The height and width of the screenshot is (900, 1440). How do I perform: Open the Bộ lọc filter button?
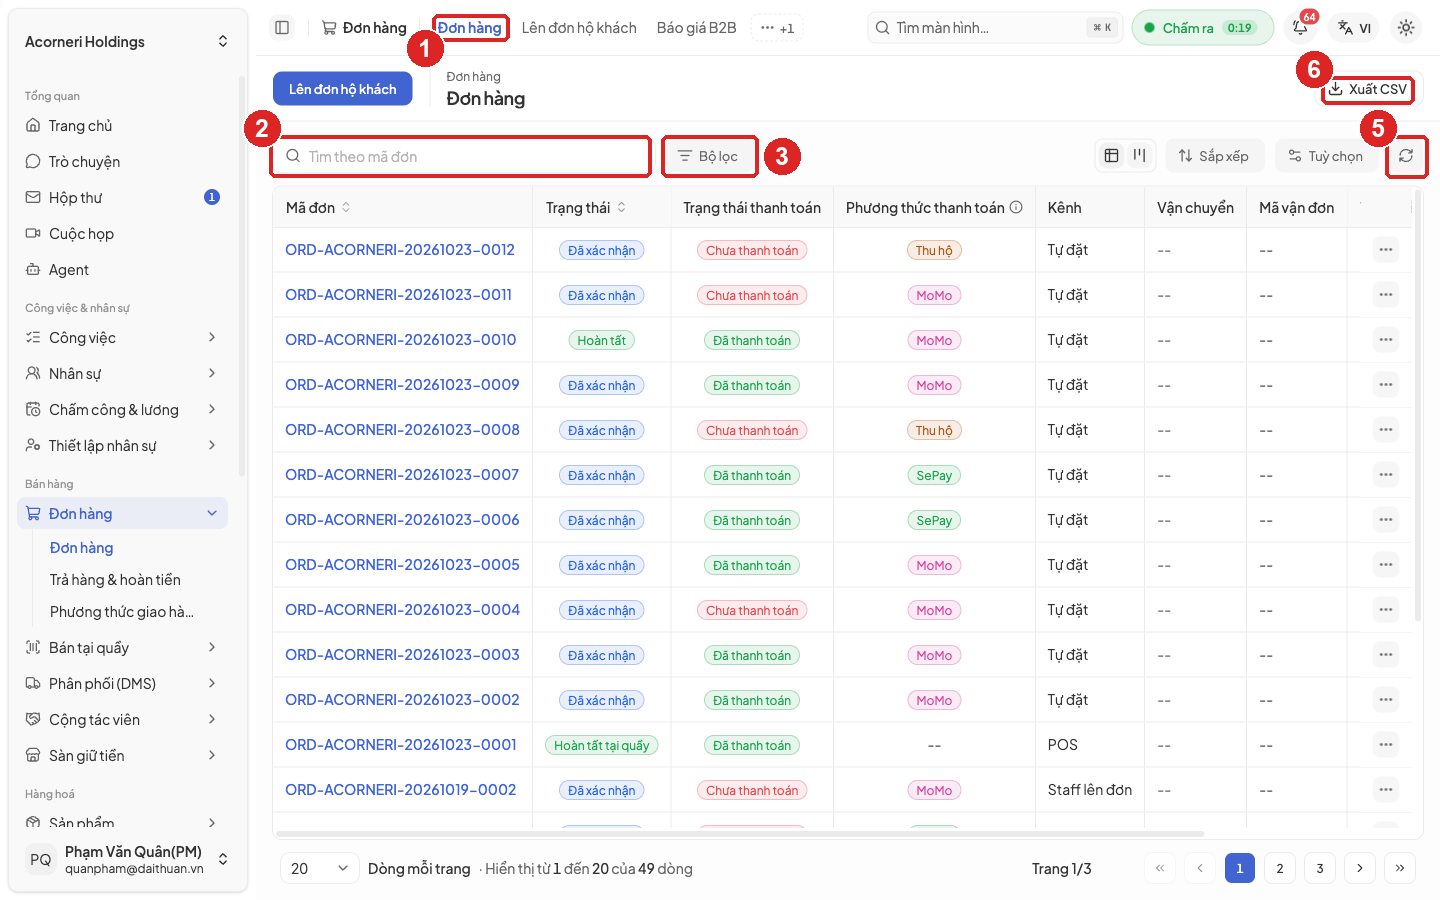708,156
